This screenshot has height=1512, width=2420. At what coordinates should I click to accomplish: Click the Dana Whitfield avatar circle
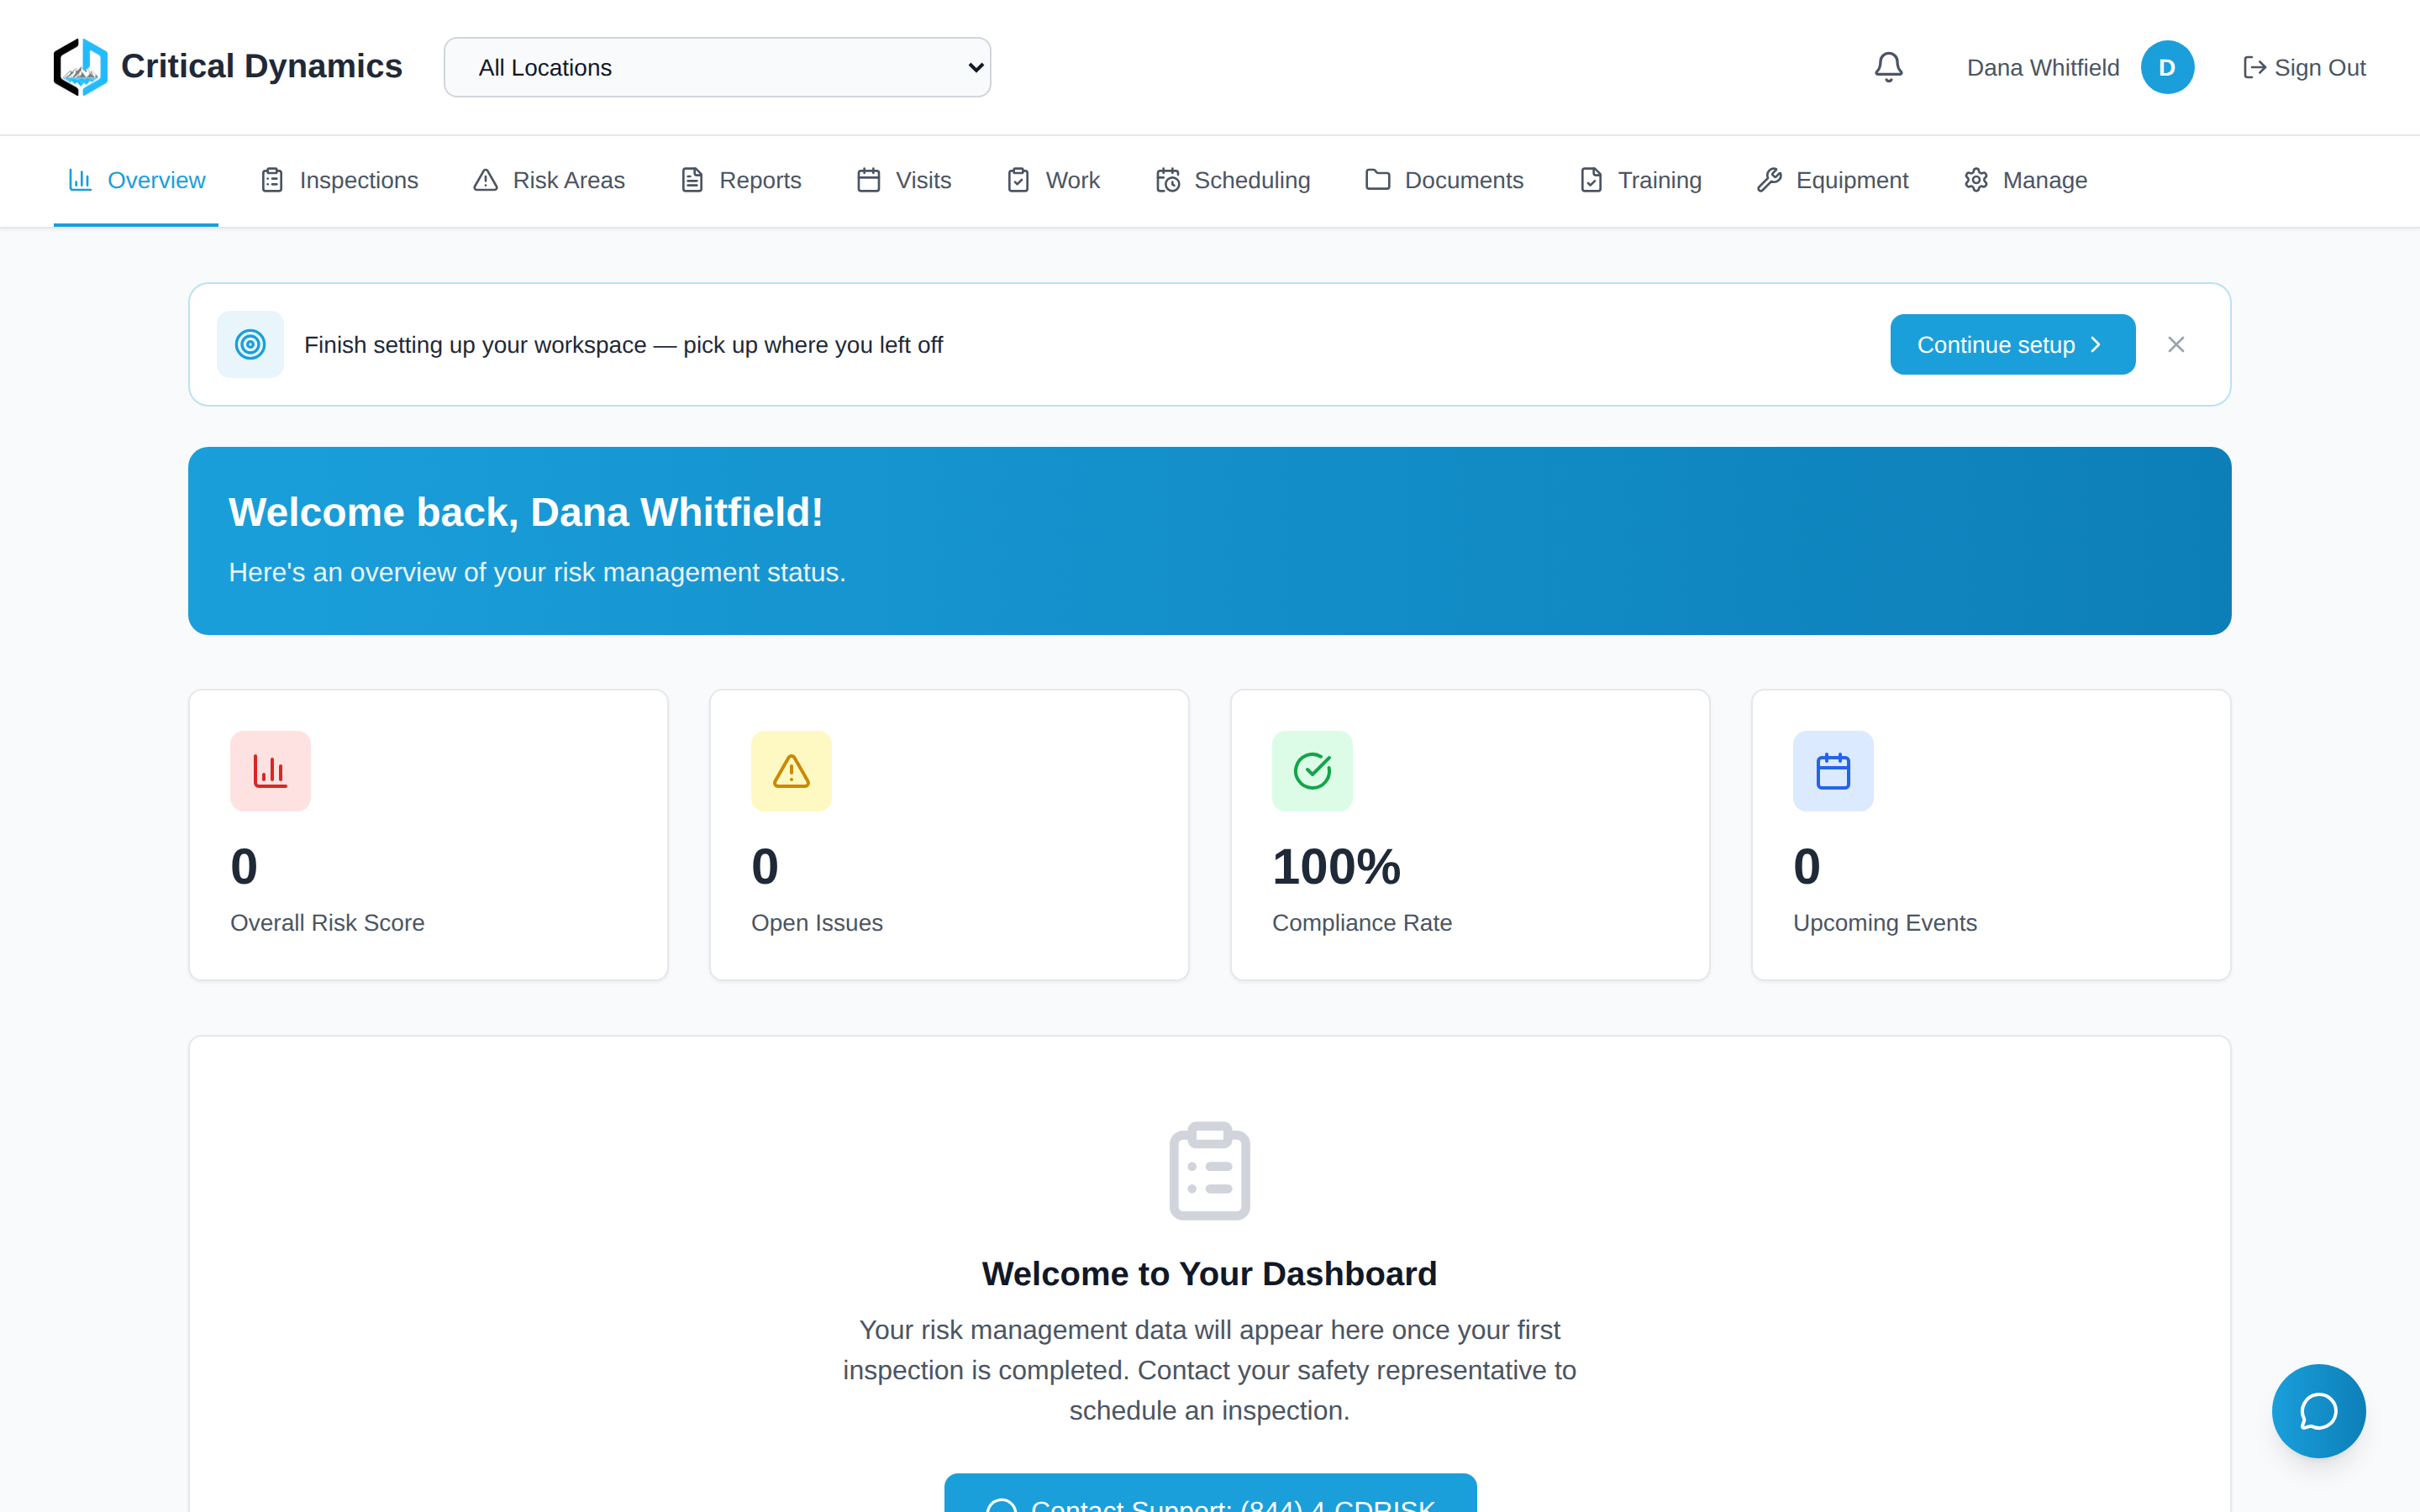[2167, 67]
